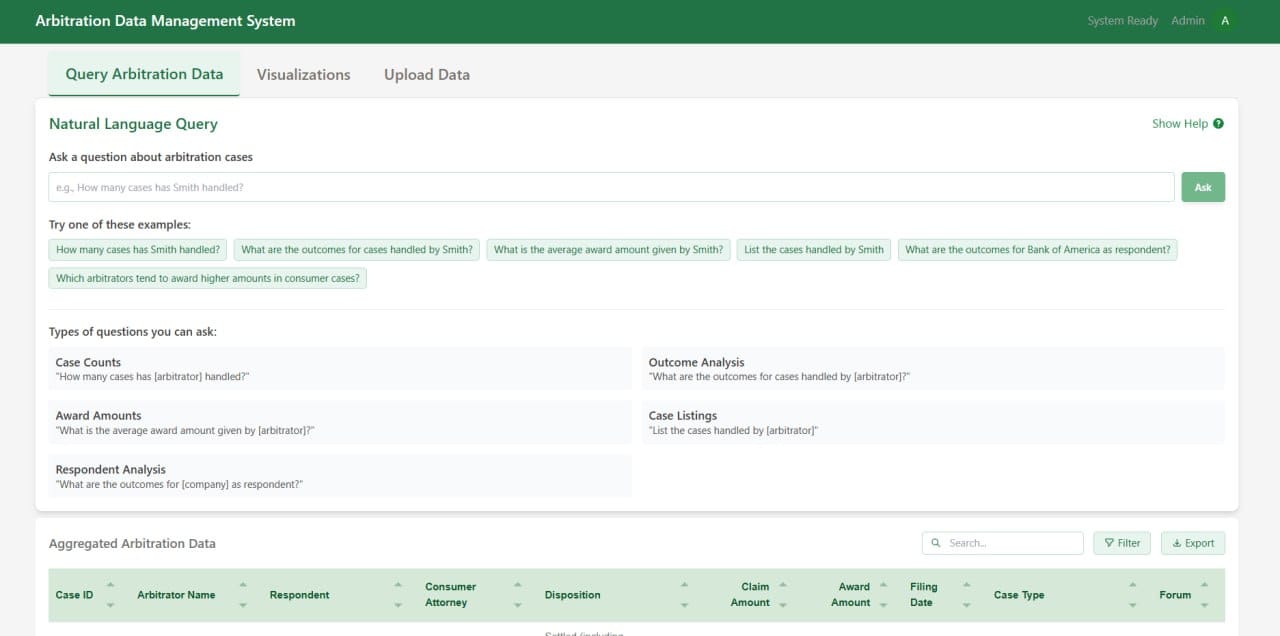Click the question-mark help icon beside Show Help
The image size is (1280, 636).
(1218, 123)
